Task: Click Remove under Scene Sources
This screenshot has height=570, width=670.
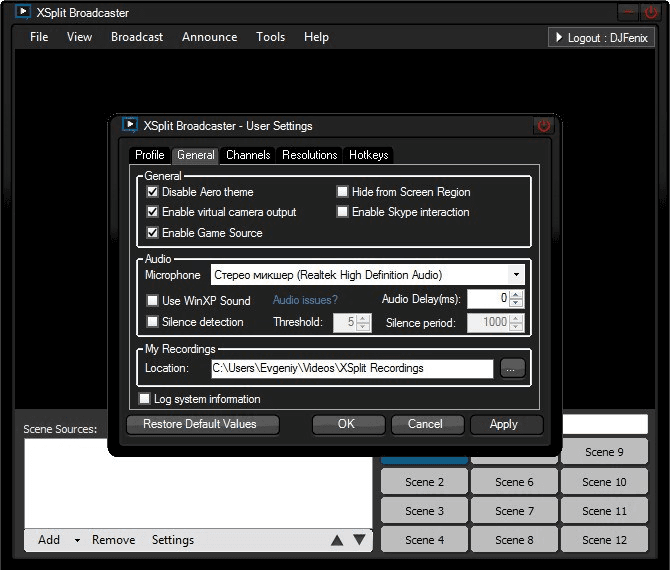Action: click(x=113, y=541)
